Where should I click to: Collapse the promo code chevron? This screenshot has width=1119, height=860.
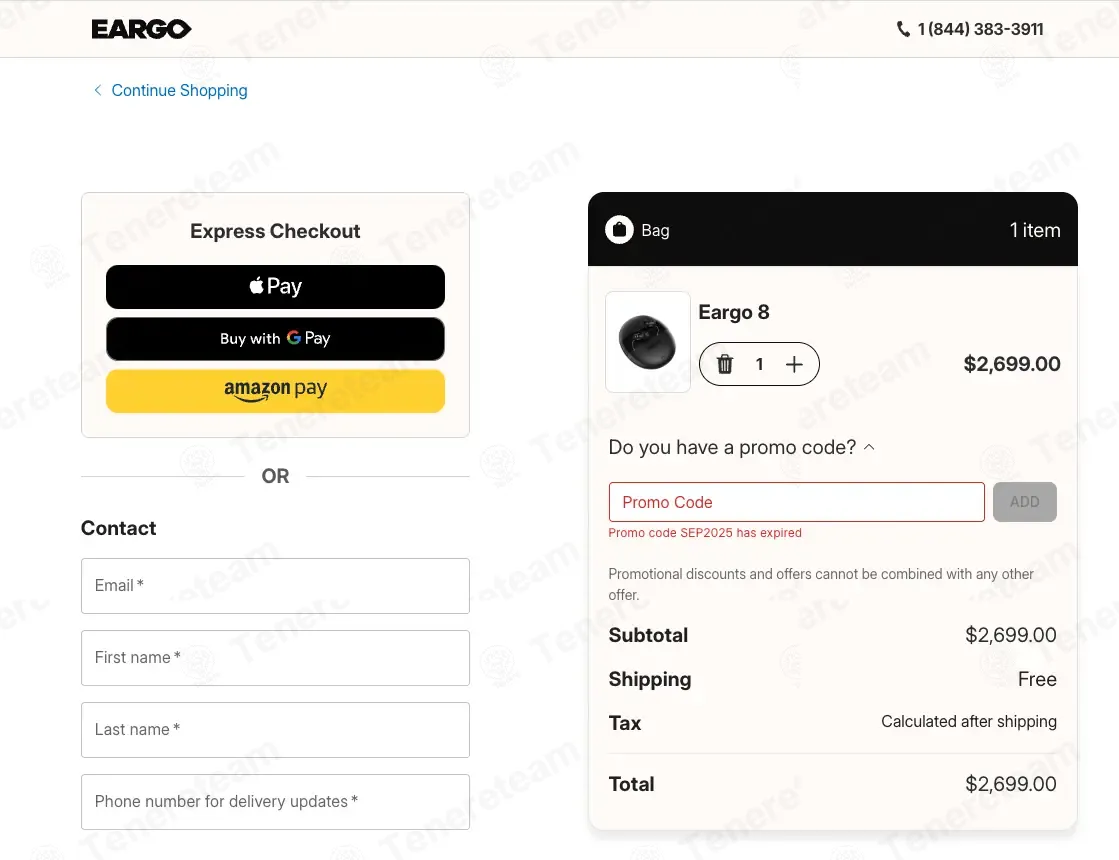pos(869,447)
